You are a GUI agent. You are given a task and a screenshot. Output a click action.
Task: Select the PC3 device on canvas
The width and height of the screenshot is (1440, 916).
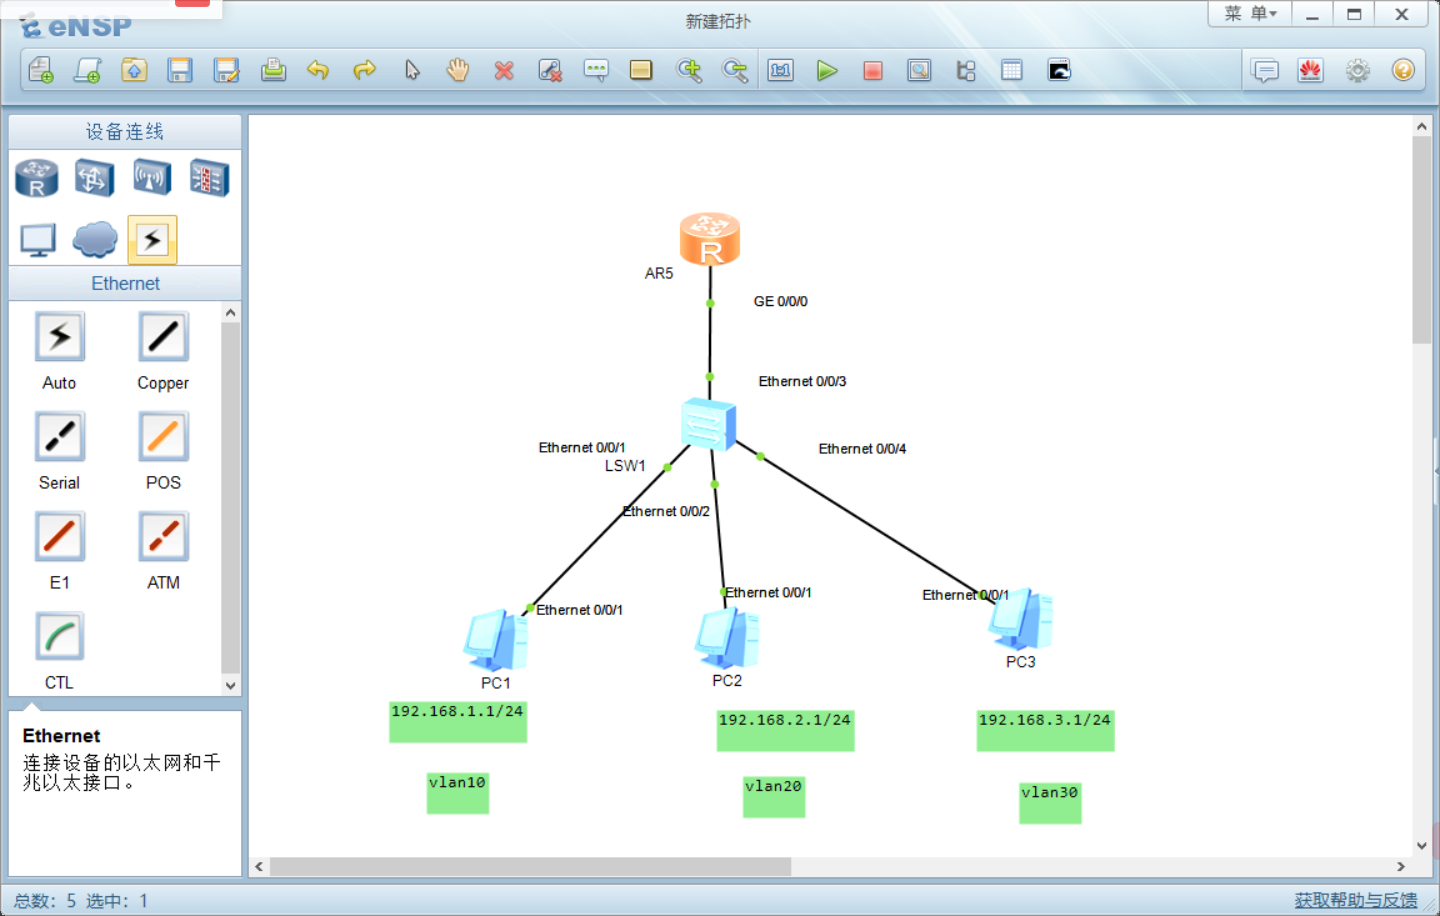(x=1021, y=620)
